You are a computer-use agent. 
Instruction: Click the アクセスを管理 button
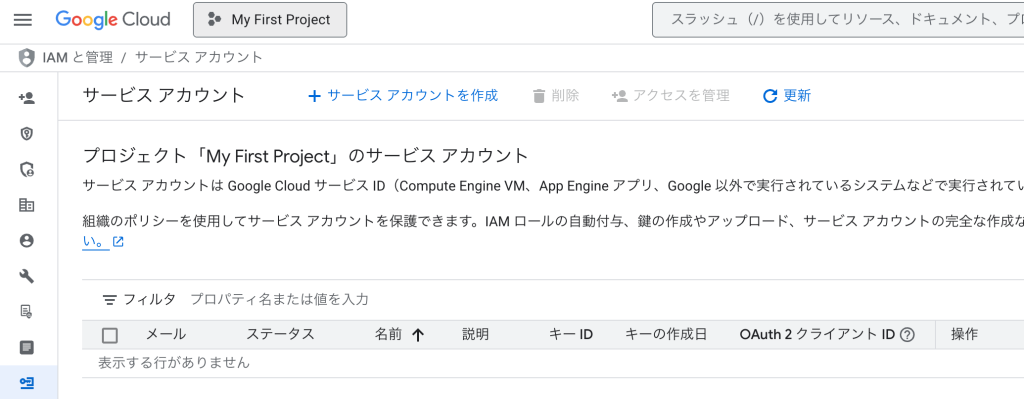tap(671, 96)
